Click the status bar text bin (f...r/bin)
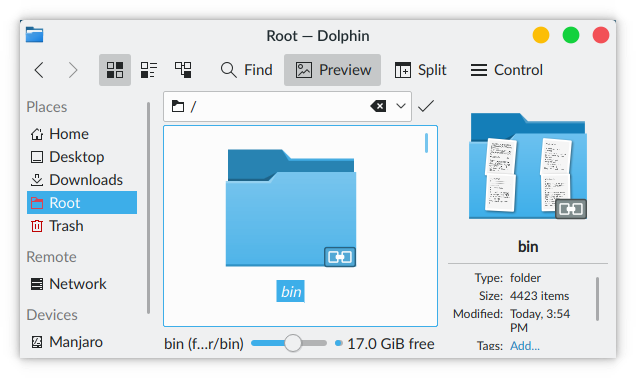Viewport: 636px width, 378px height. [x=204, y=344]
